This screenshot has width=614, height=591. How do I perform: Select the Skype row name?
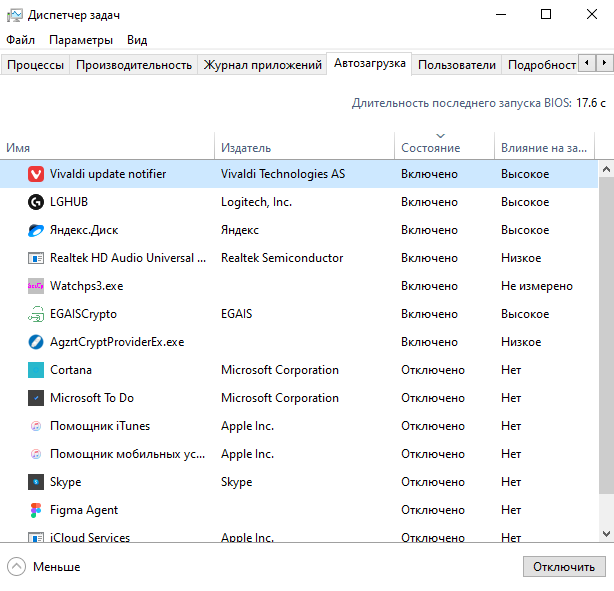(66, 482)
